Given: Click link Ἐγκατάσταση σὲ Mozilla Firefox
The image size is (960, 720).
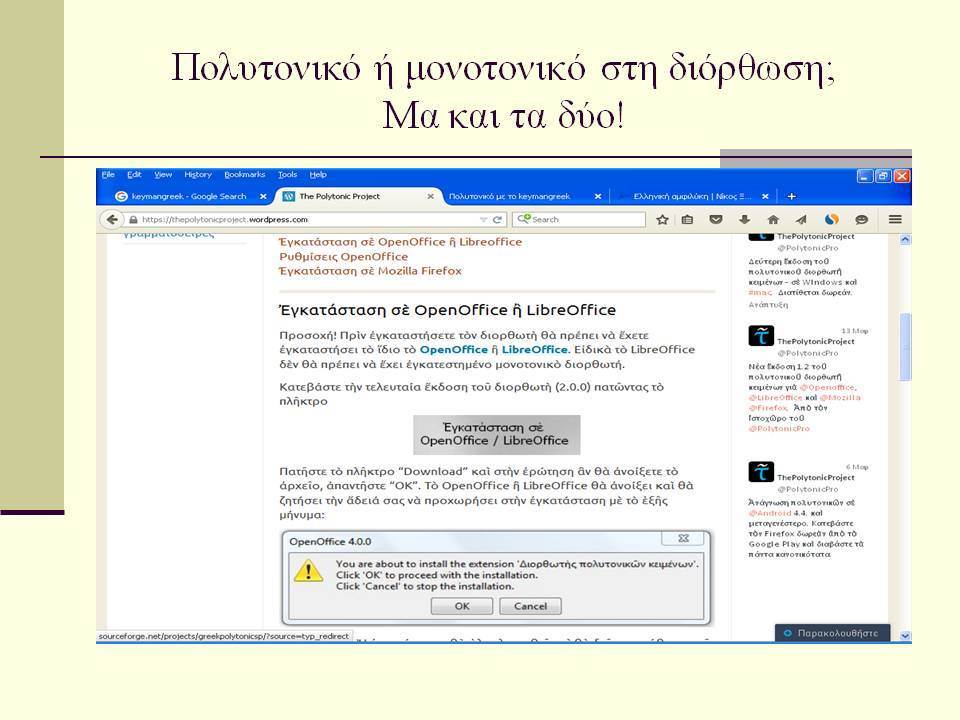Looking at the screenshot, I should [x=370, y=271].
